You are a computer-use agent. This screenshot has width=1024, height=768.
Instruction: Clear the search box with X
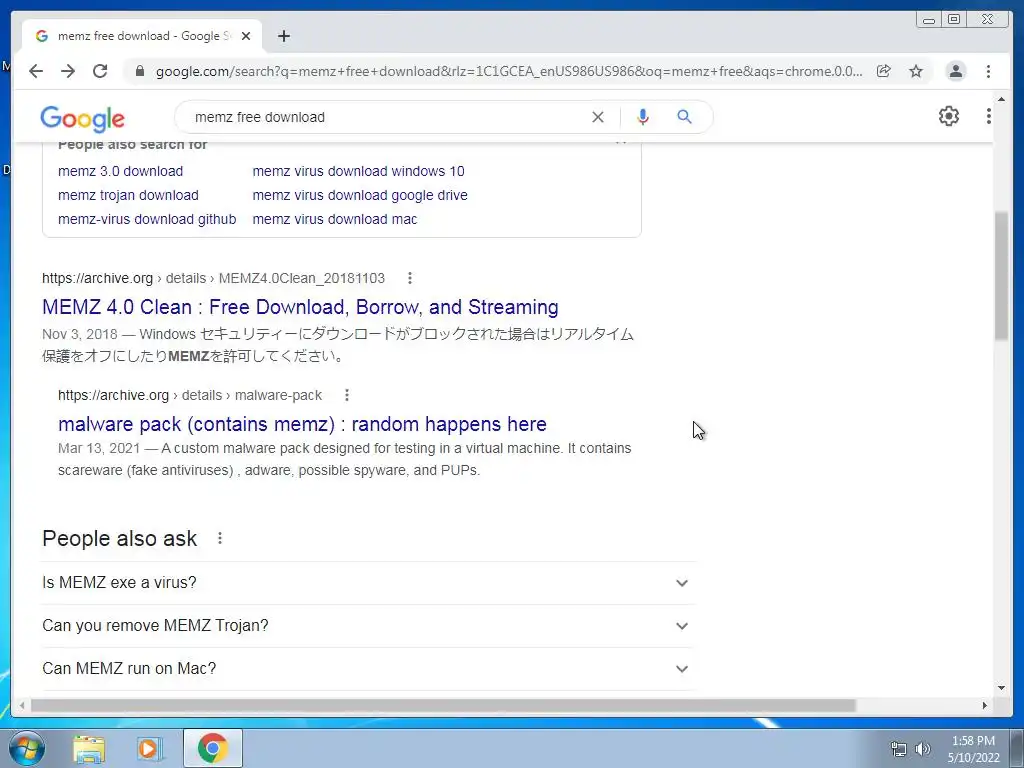598,117
